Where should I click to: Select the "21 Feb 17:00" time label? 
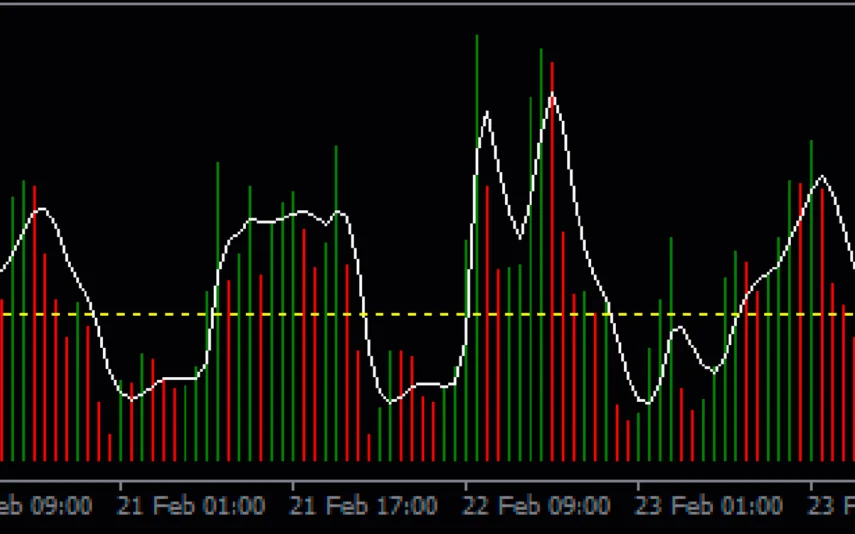pyautogui.click(x=364, y=505)
